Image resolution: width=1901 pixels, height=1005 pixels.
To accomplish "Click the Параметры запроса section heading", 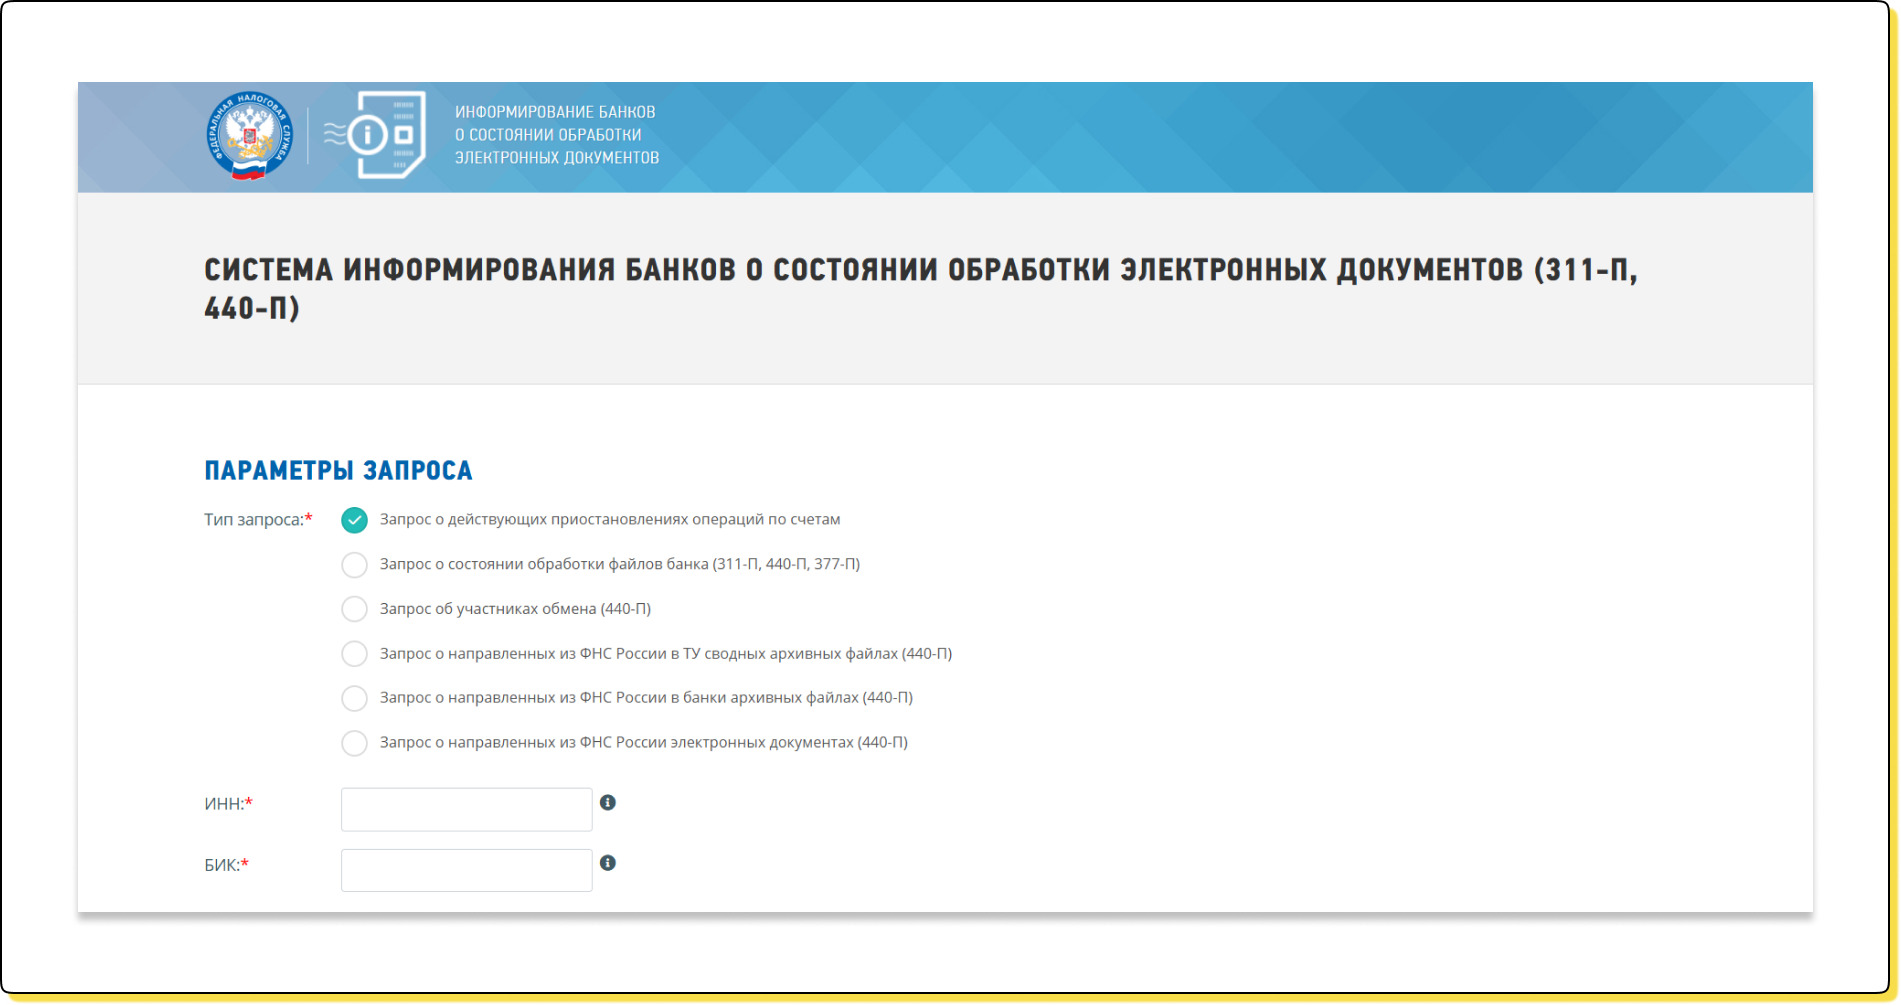I will click(338, 470).
